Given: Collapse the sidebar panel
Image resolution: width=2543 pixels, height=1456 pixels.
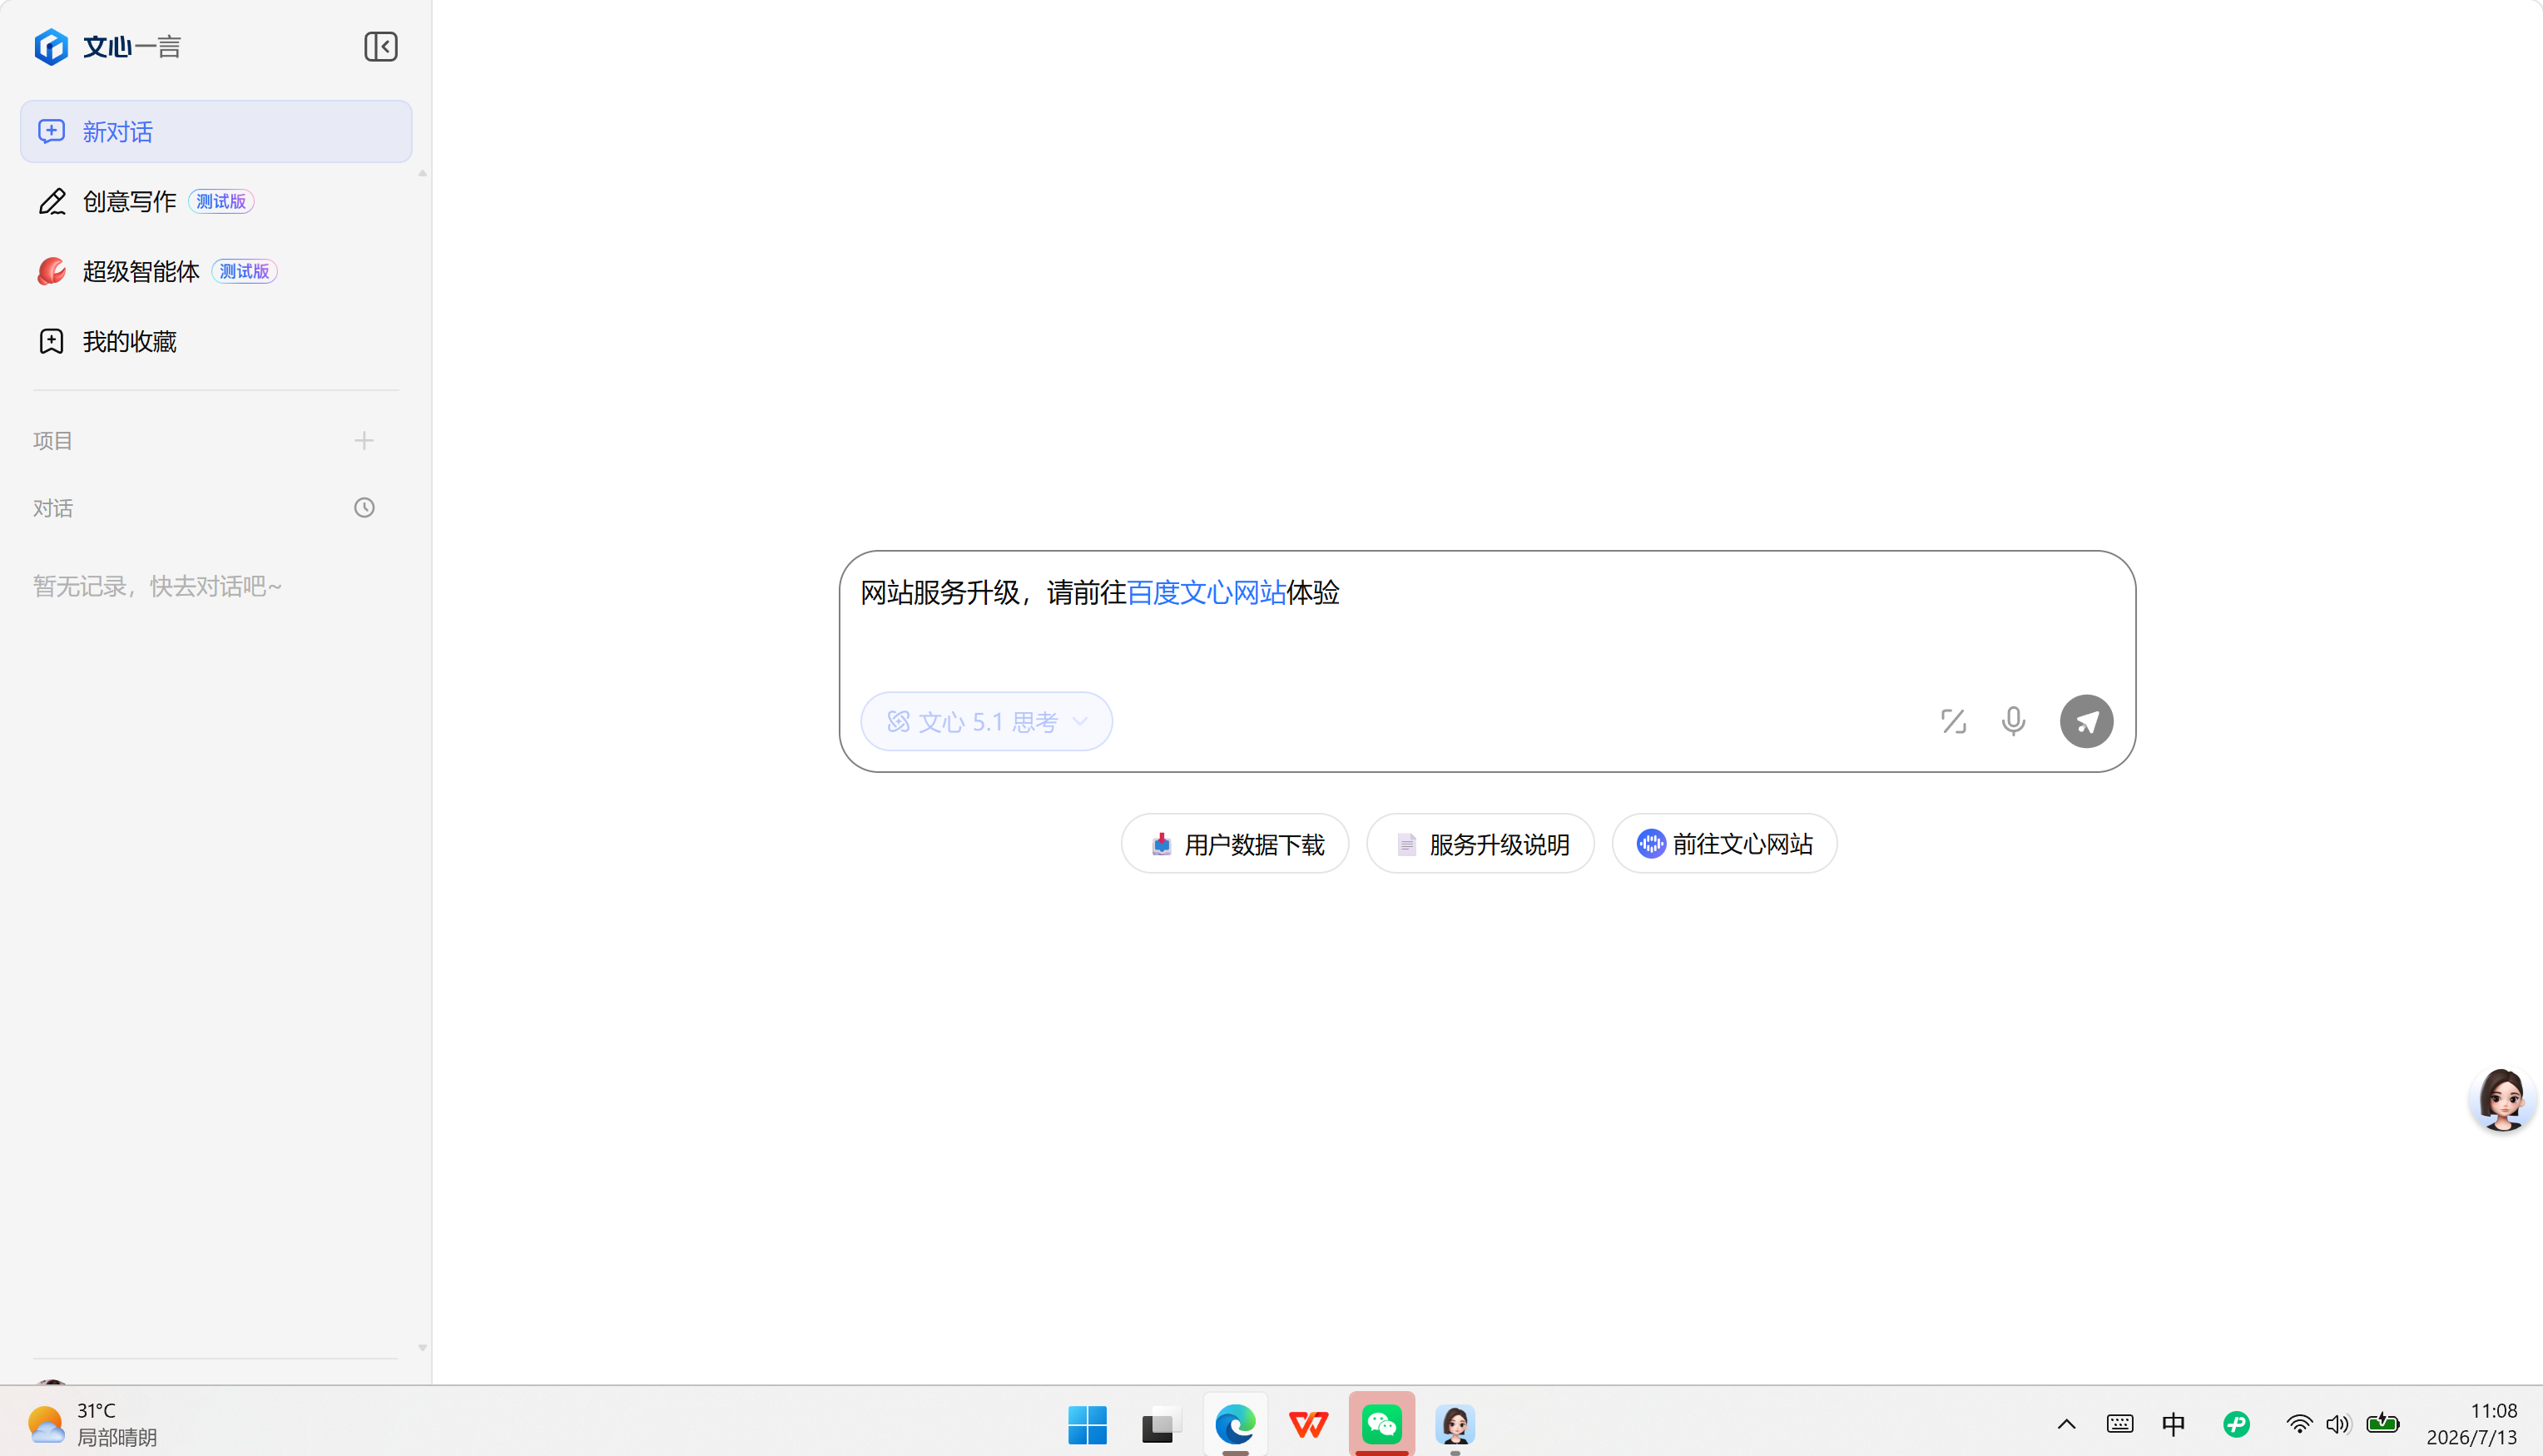Looking at the screenshot, I should tap(381, 47).
